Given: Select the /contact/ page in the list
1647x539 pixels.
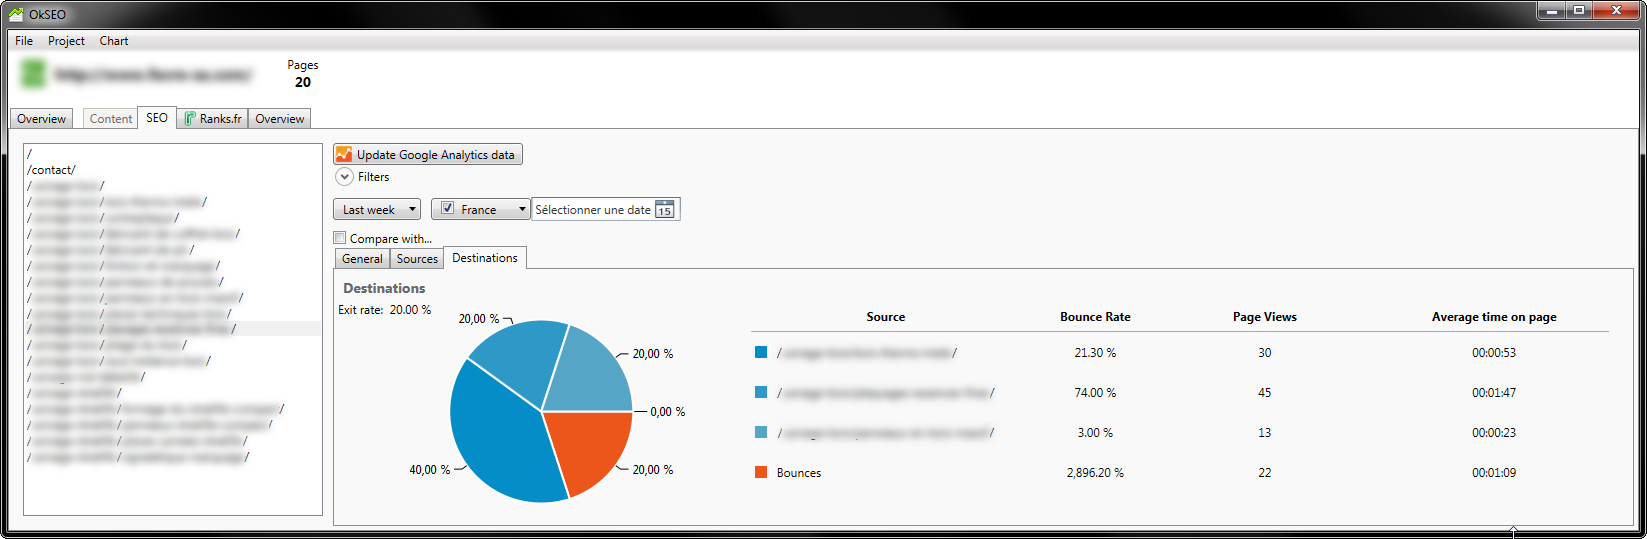Looking at the screenshot, I should pyautogui.click(x=52, y=170).
